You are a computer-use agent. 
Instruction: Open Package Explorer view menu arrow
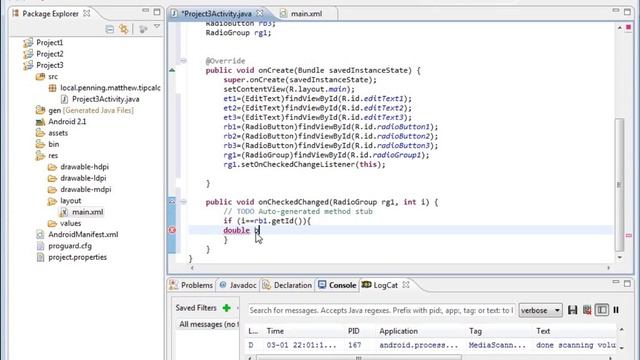click(157, 27)
